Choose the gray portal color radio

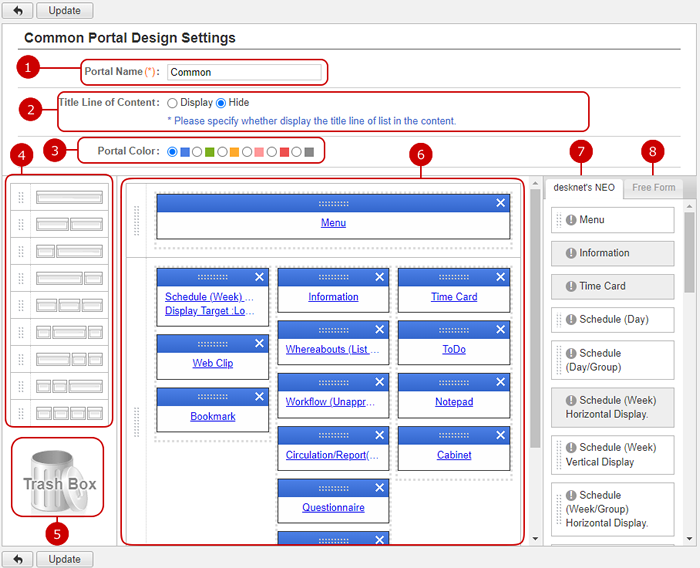[x=296, y=152]
